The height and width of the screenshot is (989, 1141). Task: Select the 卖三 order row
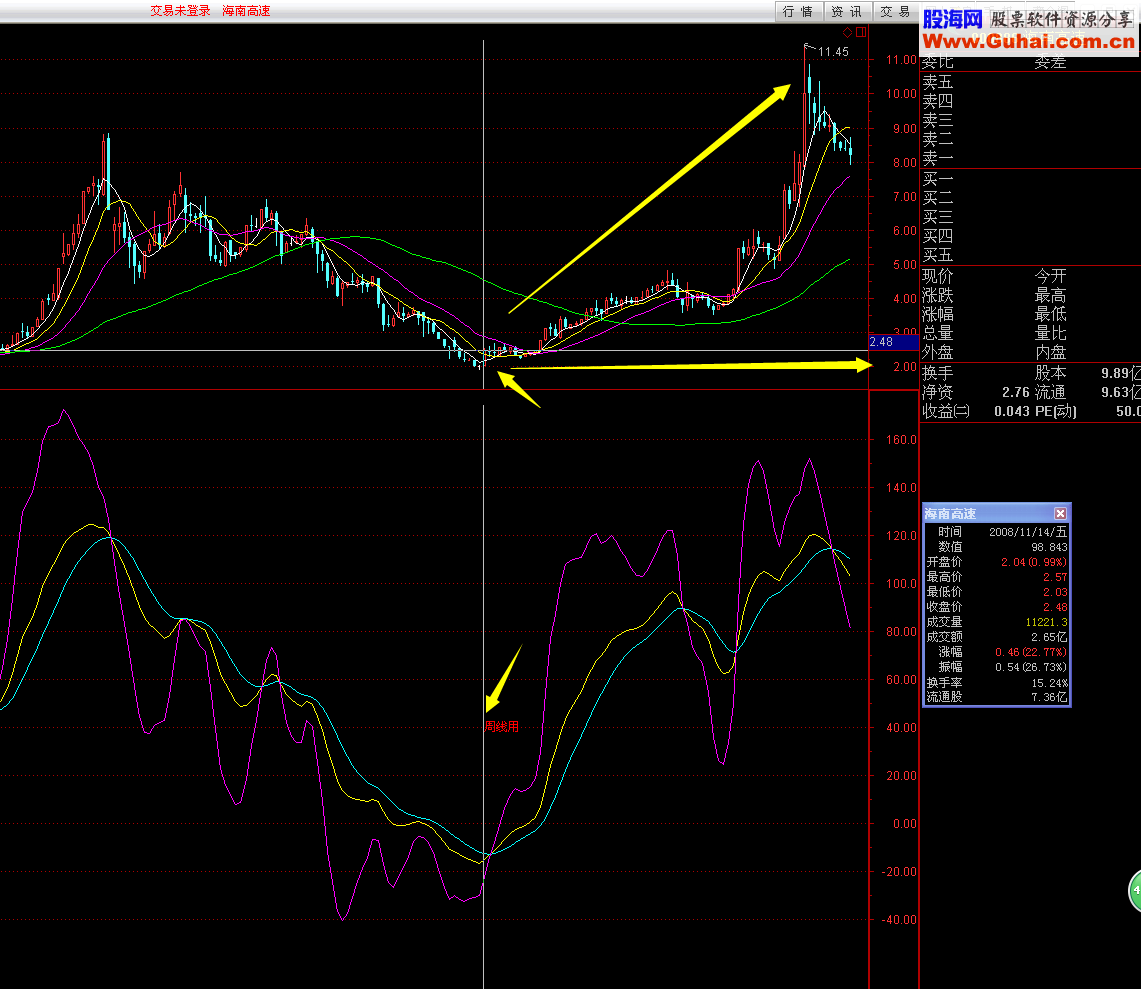[1030, 119]
